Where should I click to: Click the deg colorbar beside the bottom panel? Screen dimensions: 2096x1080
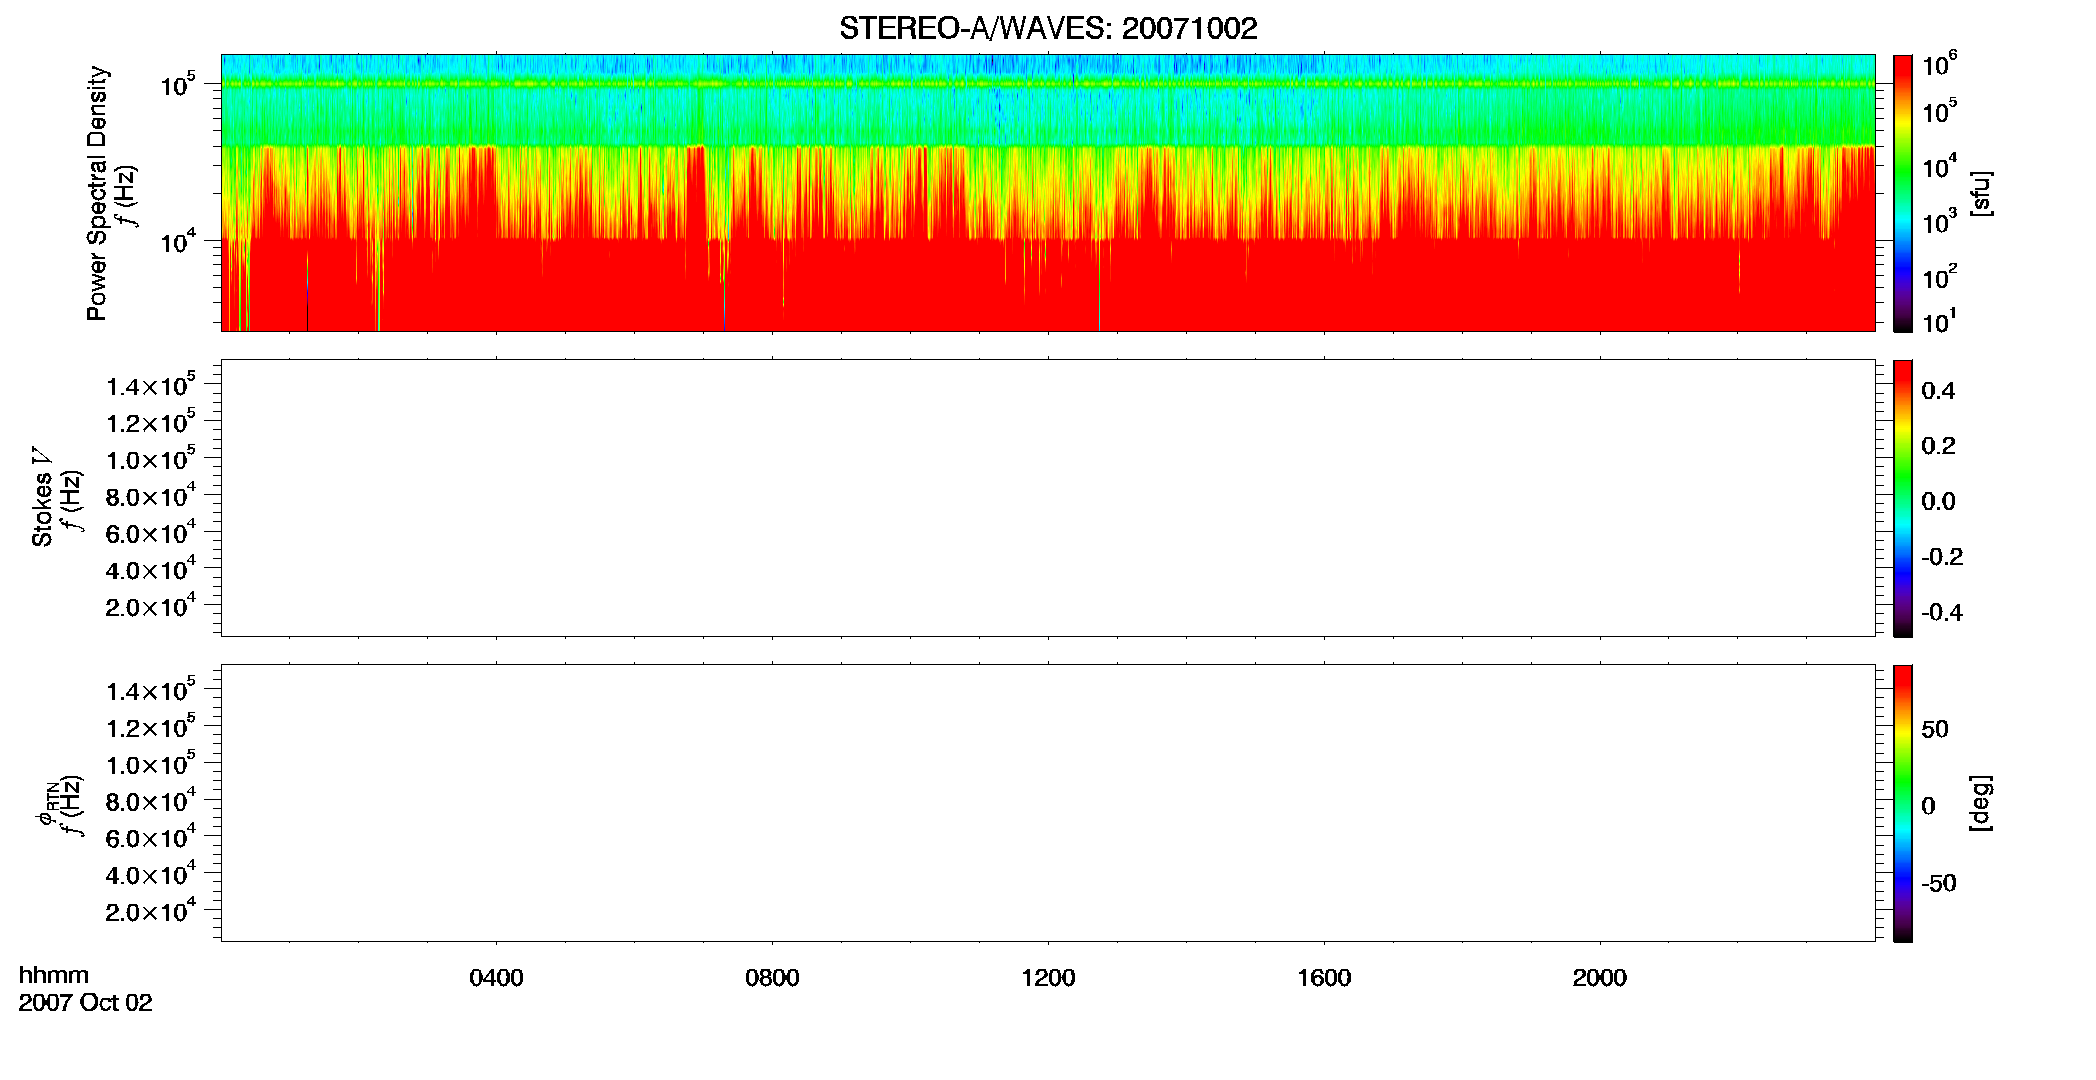pos(1903,803)
